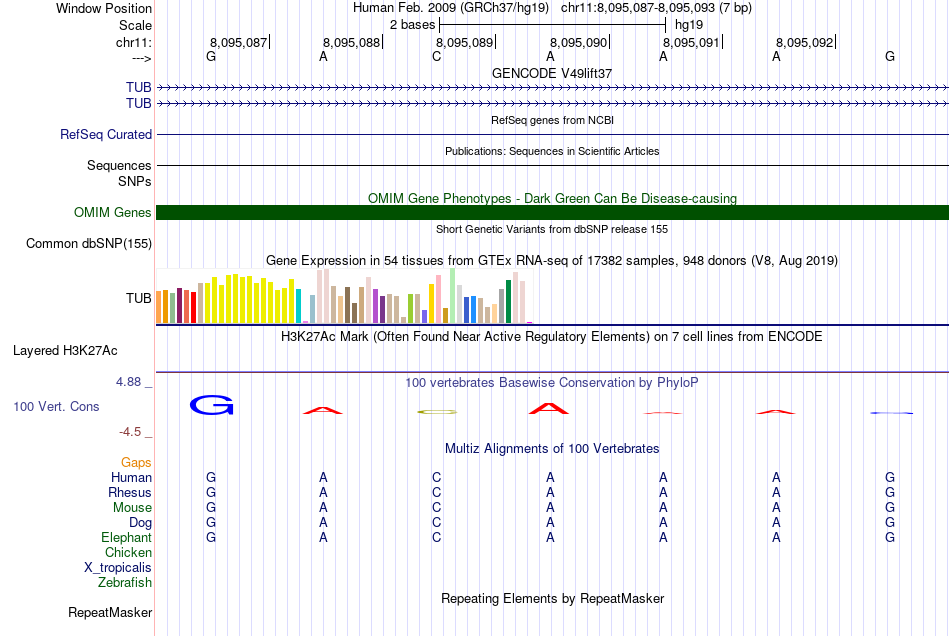Click the RepeatMasker track label
950x636 pixels.
[110, 612]
